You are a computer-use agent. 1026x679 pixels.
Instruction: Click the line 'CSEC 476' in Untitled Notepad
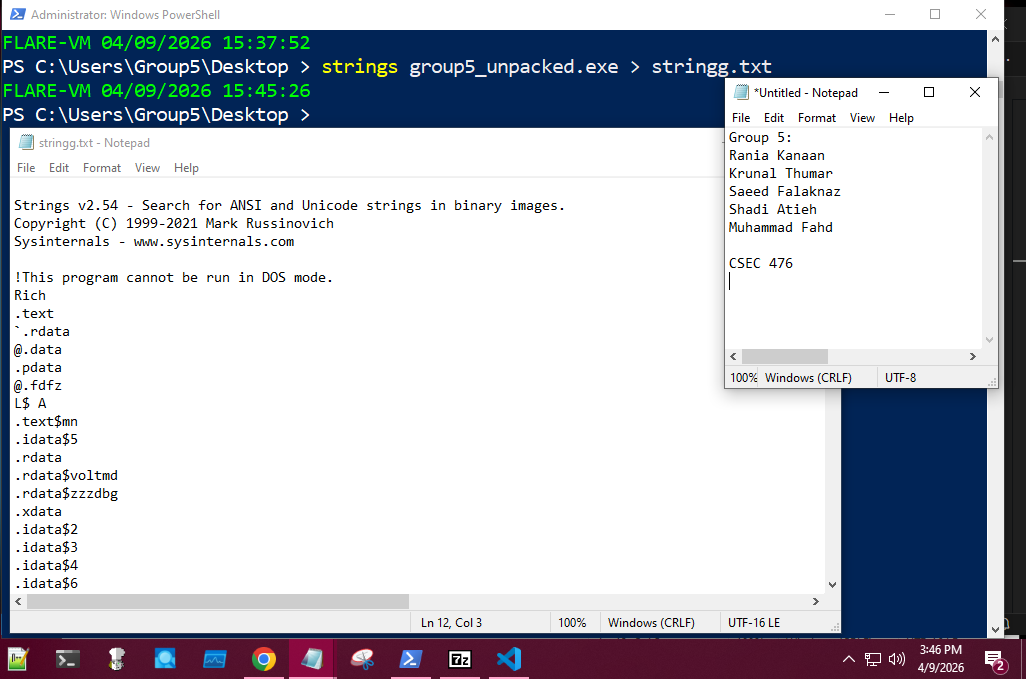coord(760,264)
